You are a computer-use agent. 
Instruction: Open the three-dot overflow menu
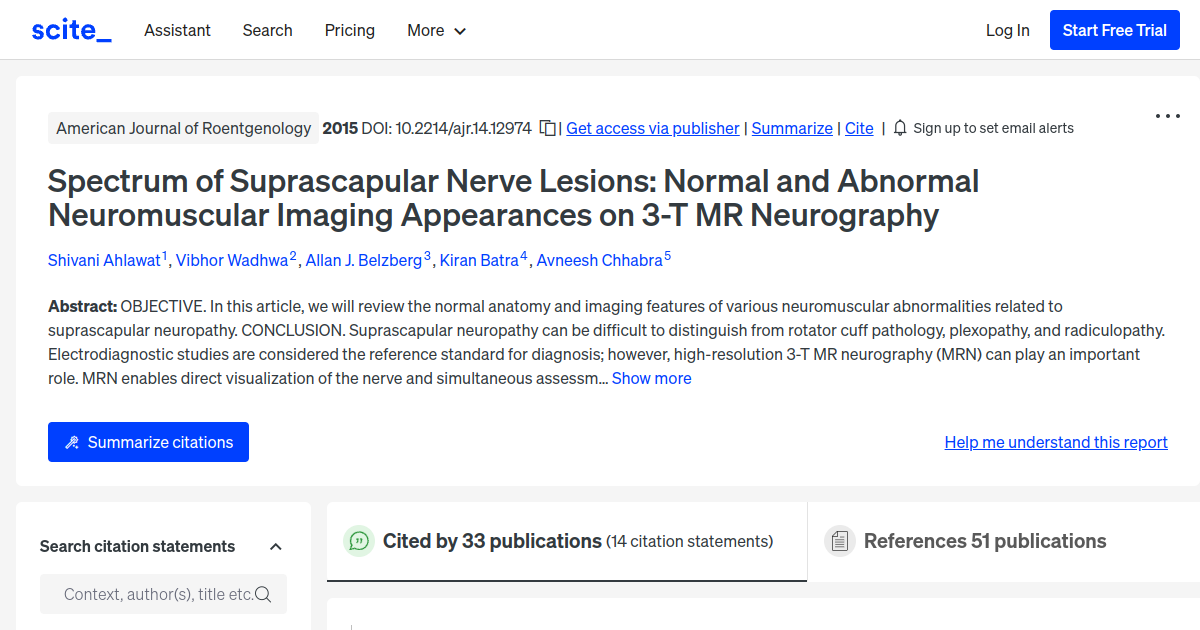[x=1167, y=116]
